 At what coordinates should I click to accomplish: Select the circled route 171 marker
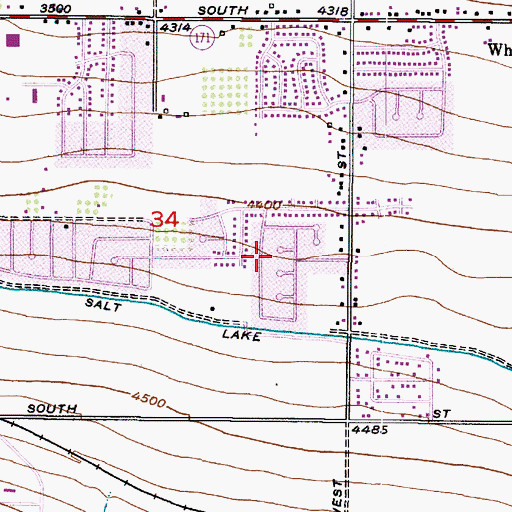[202, 38]
